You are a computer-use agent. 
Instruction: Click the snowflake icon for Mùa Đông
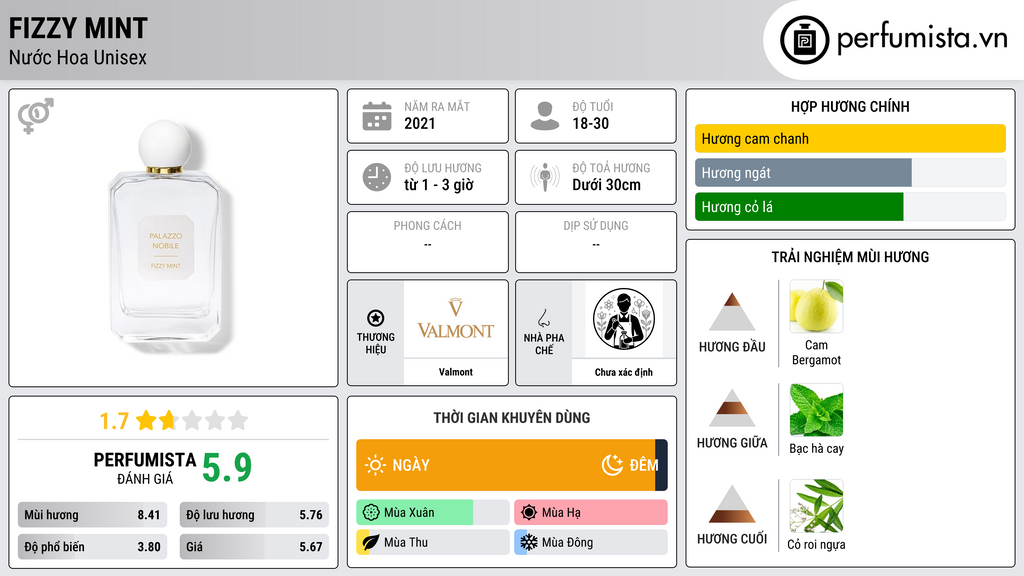pyautogui.click(x=529, y=542)
